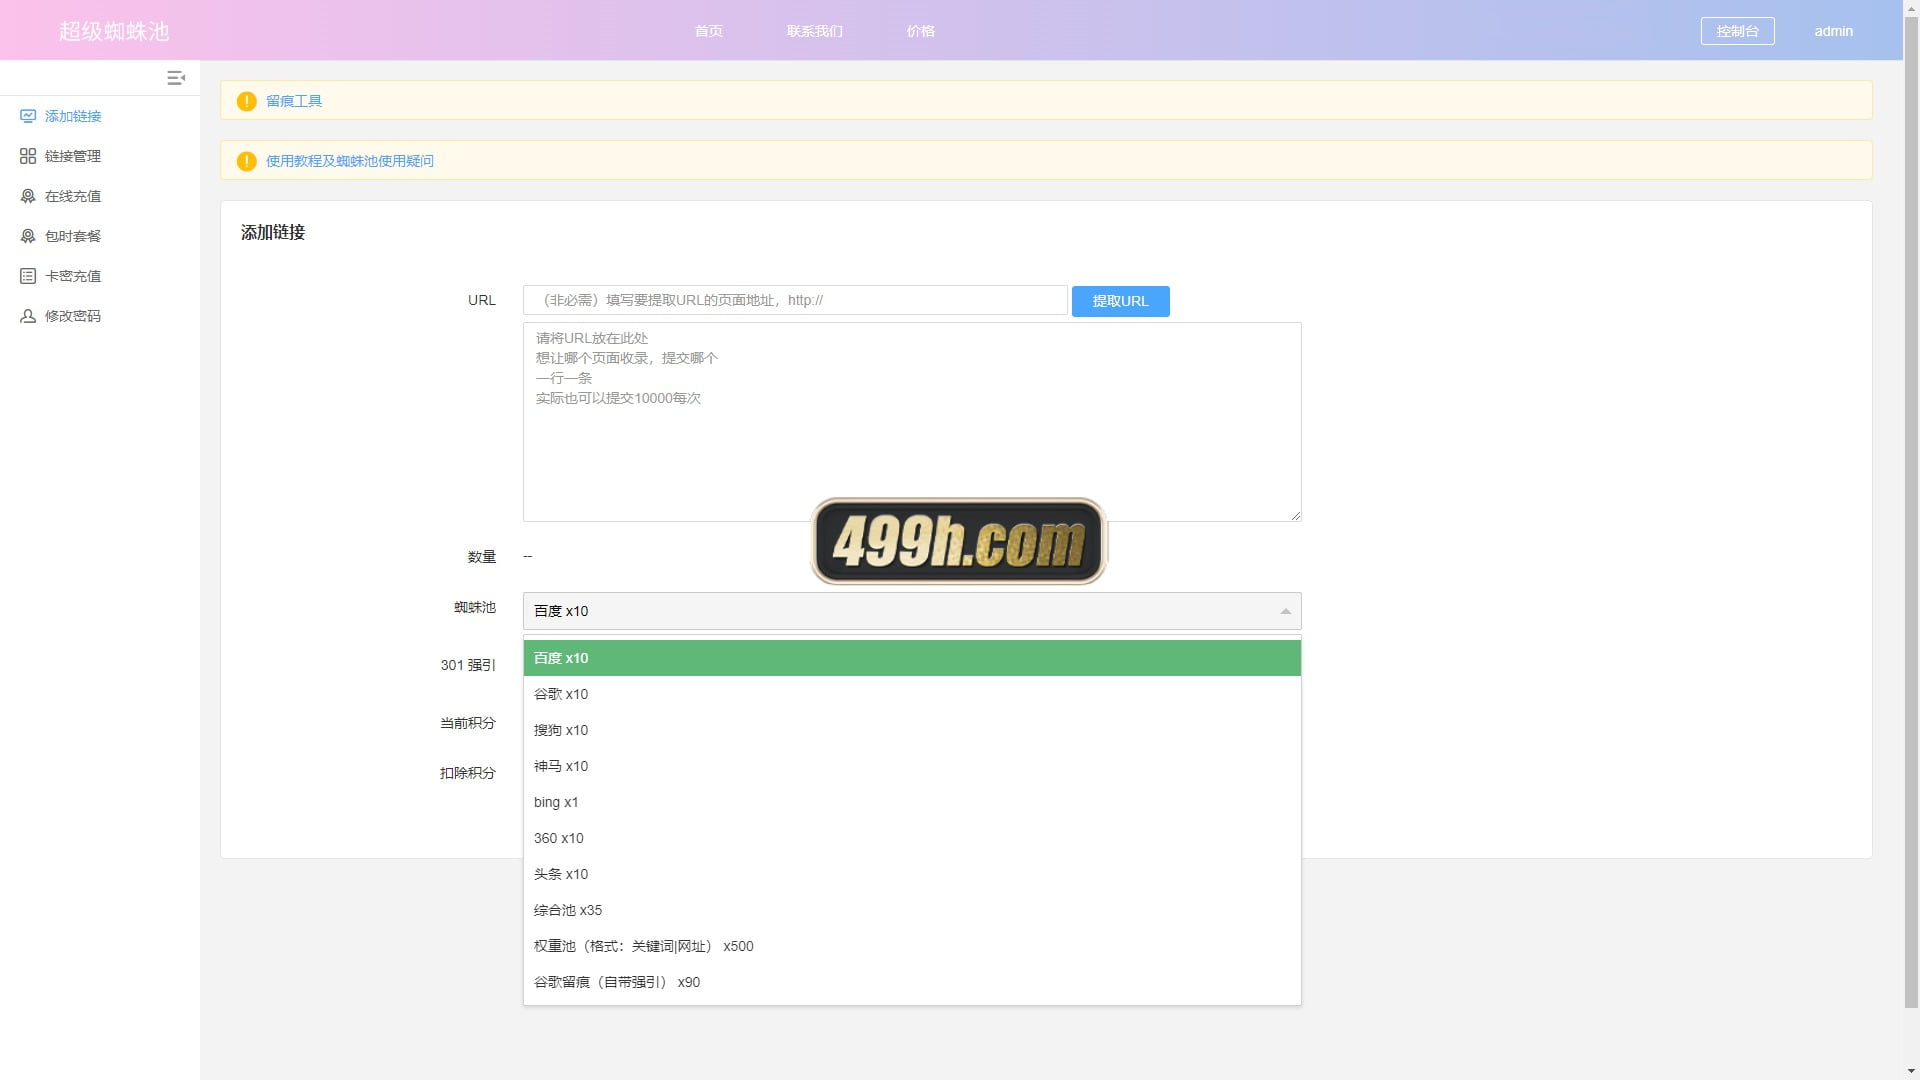Image resolution: width=1920 pixels, height=1080 pixels.
Task: Click the scrollbar down arrow
Action: [1911, 1072]
